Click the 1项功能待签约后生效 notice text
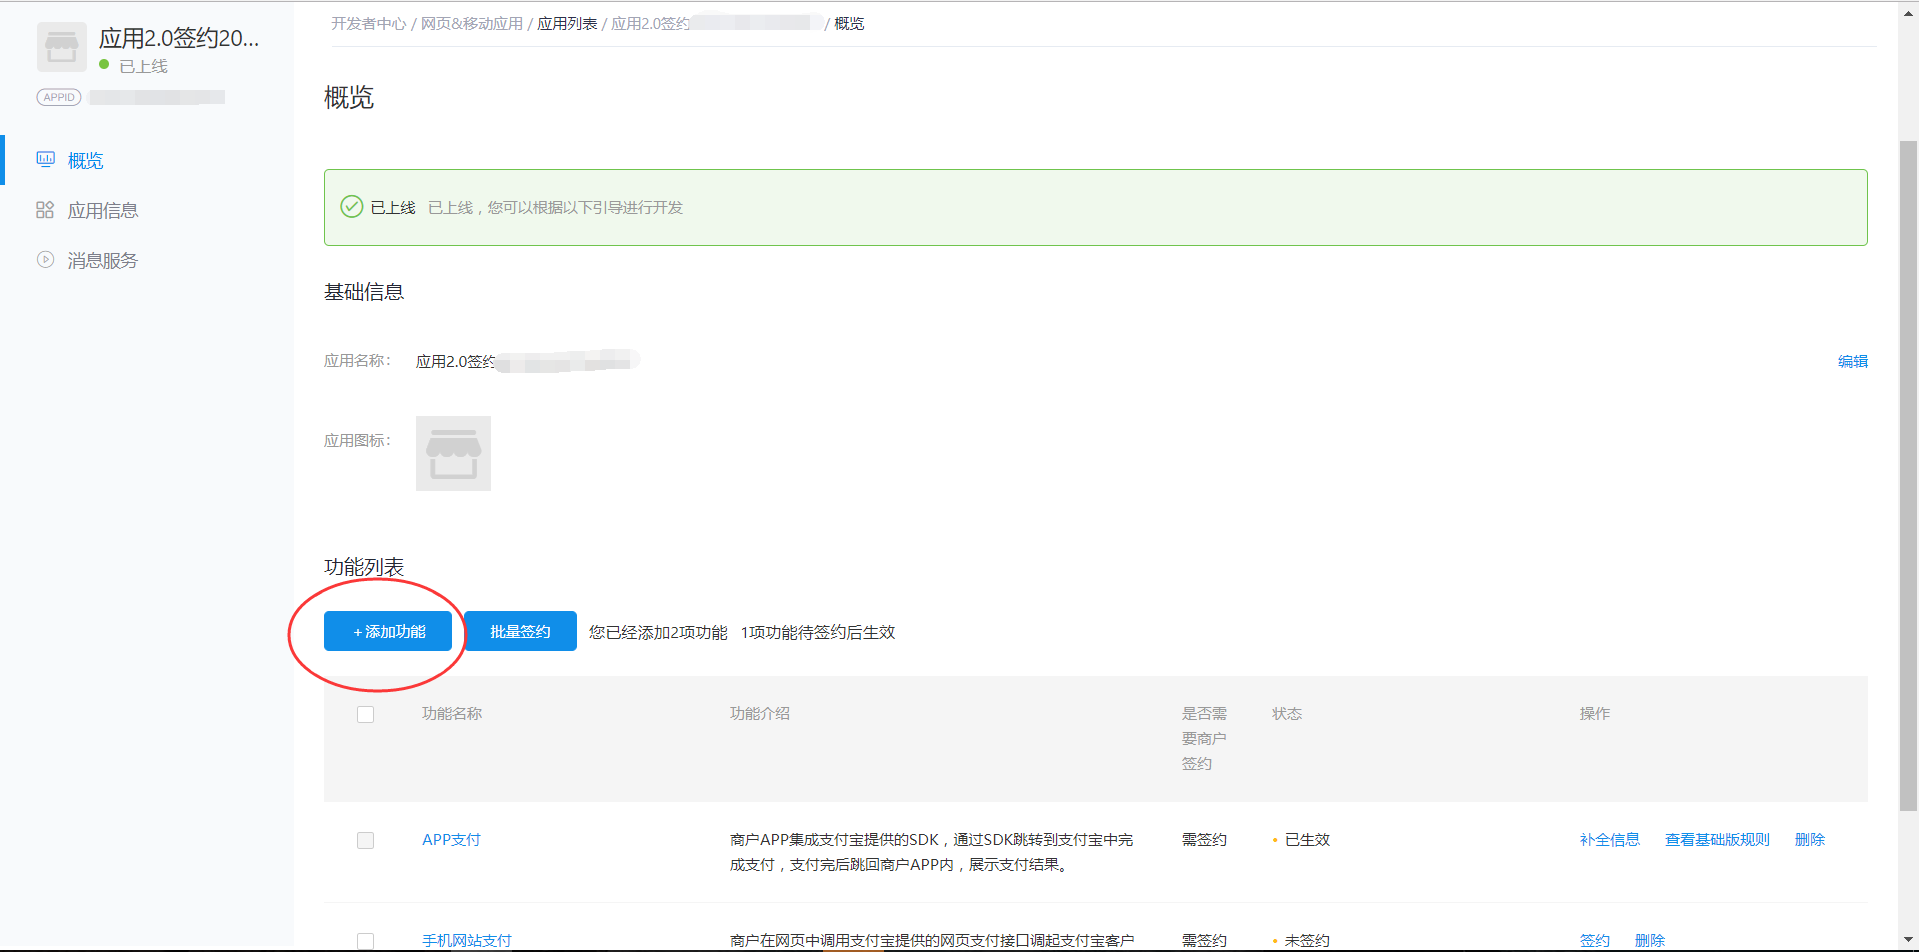1919x952 pixels. [818, 632]
